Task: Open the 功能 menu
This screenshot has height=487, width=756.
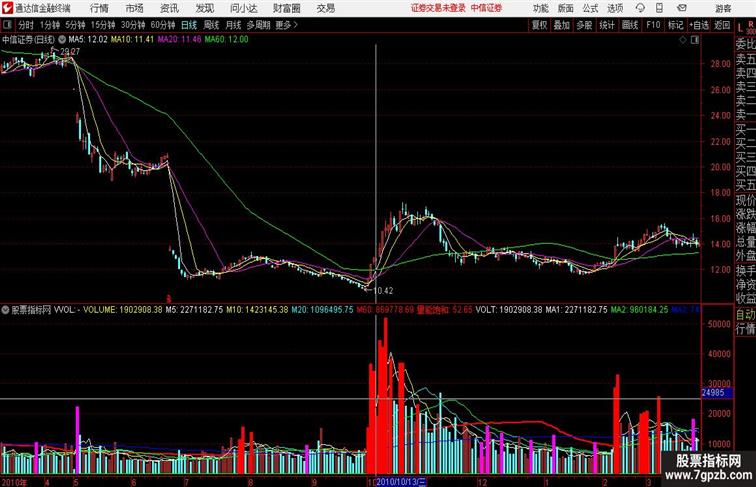Action: (541, 8)
